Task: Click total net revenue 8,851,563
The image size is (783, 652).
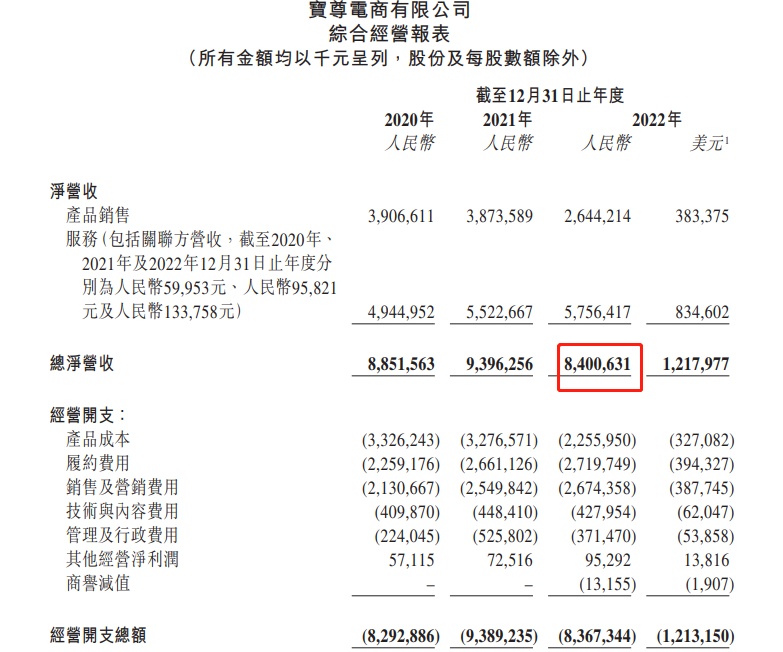Action: (x=401, y=364)
